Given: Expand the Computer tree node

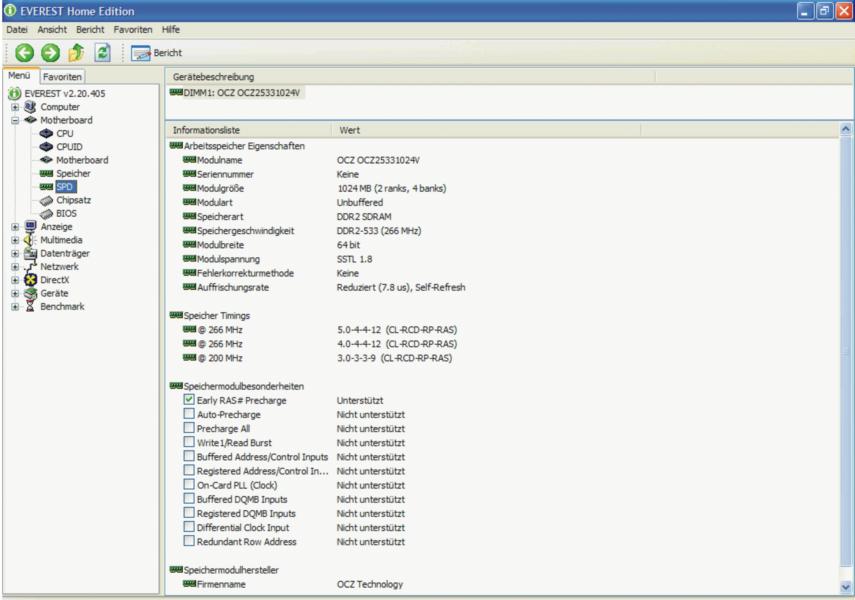Looking at the screenshot, I should point(16,107).
